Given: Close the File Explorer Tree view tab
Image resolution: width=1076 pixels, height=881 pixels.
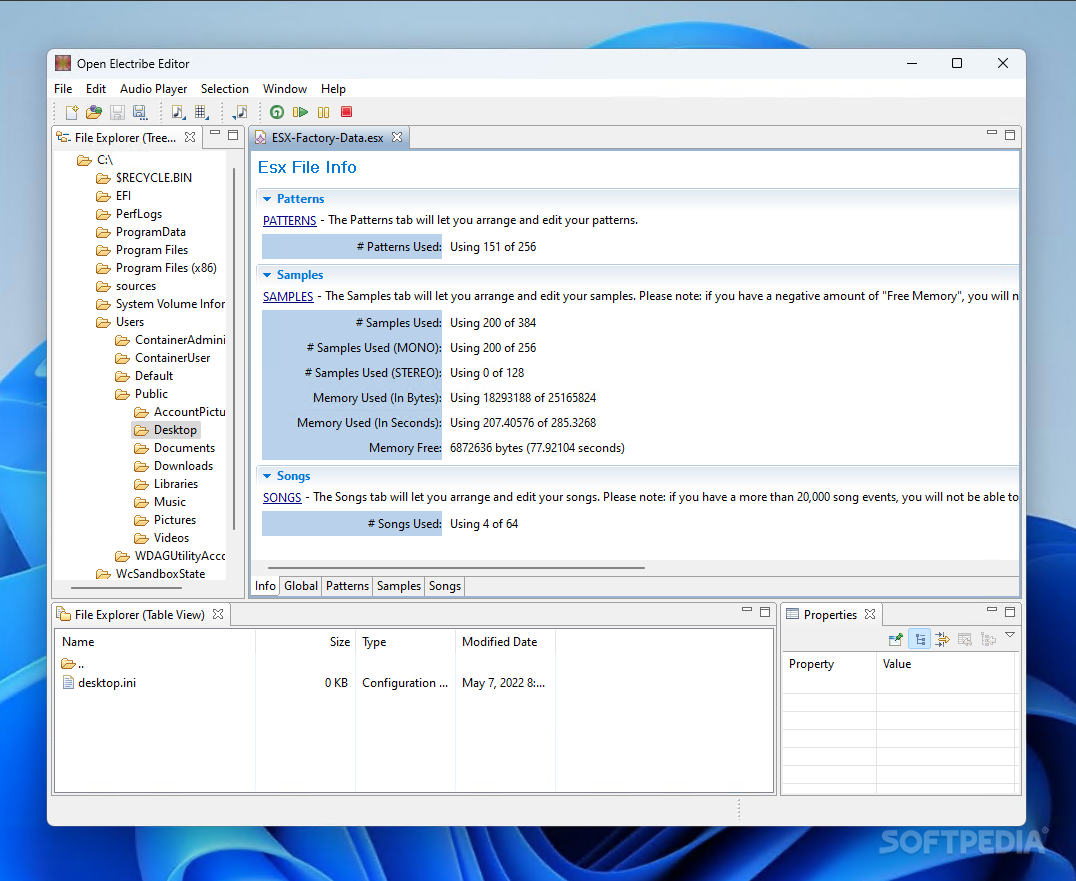Looking at the screenshot, I should tap(190, 137).
